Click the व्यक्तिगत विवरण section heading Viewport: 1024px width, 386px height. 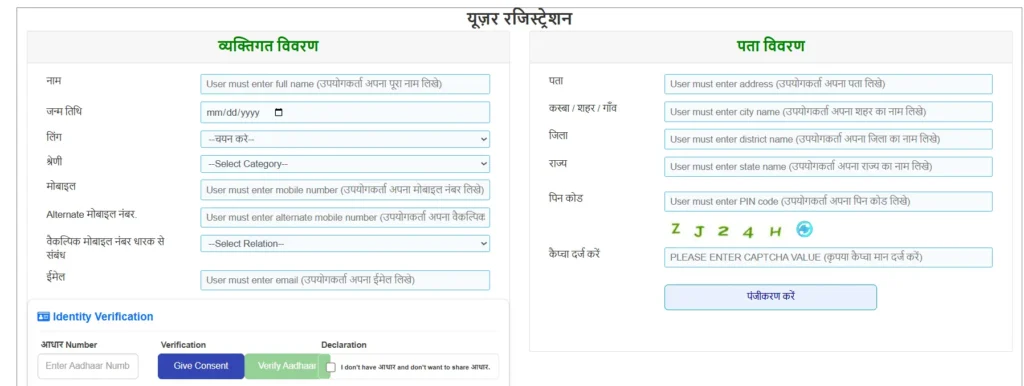point(268,46)
